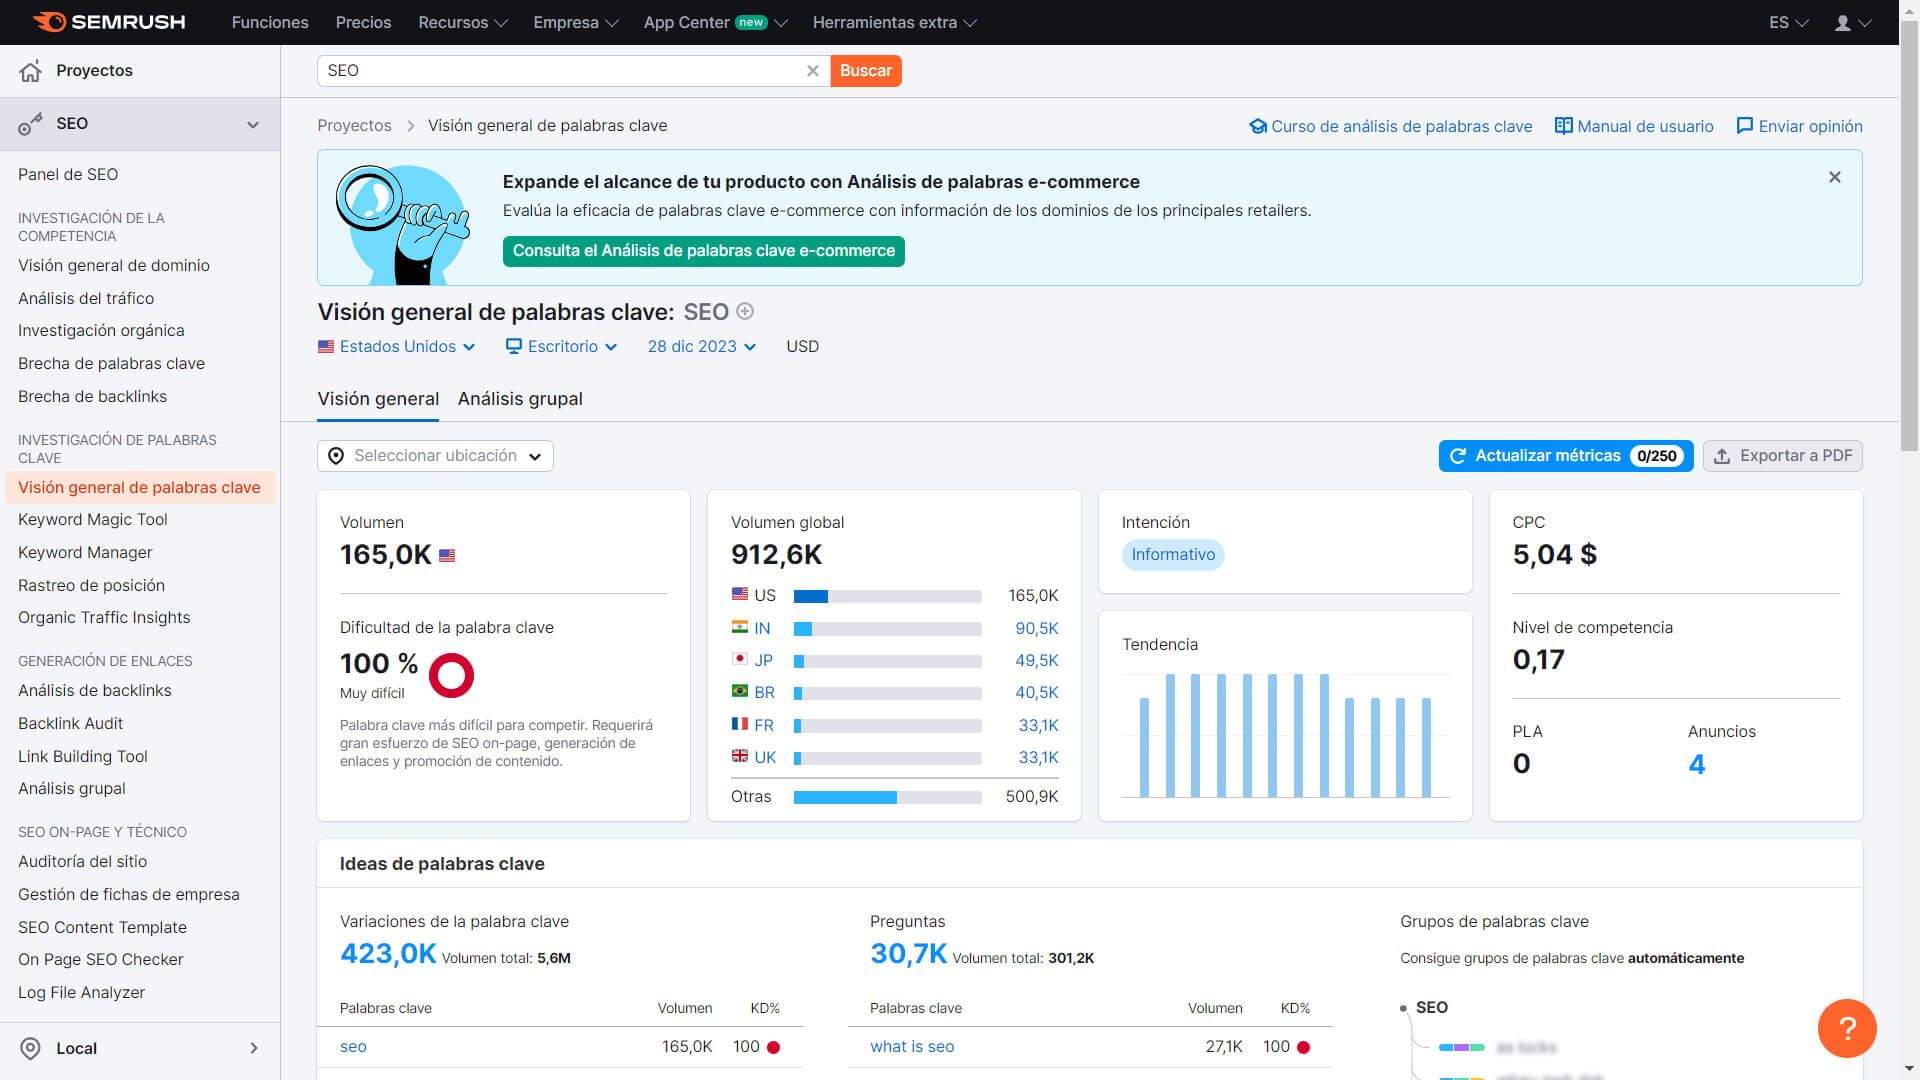Open the Funciones menu item
Viewport: 1920px width, 1080px height.
click(x=270, y=22)
